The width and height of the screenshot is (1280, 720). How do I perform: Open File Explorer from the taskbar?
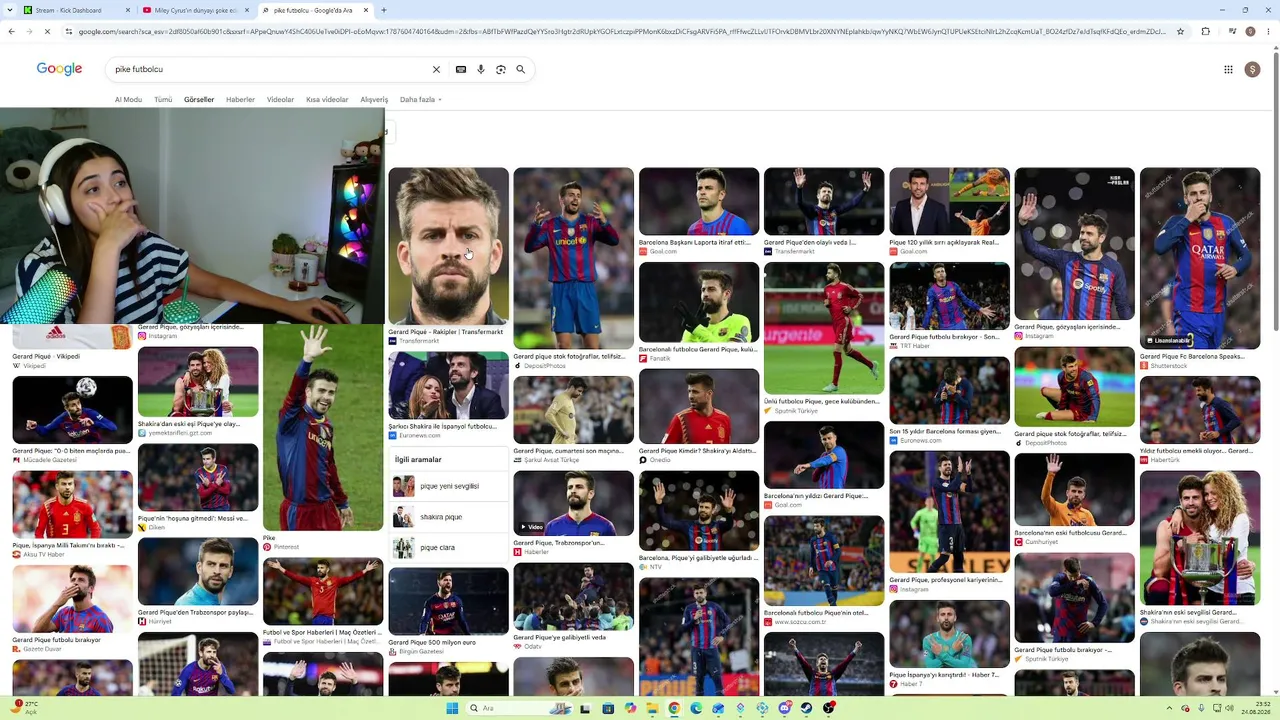point(652,708)
